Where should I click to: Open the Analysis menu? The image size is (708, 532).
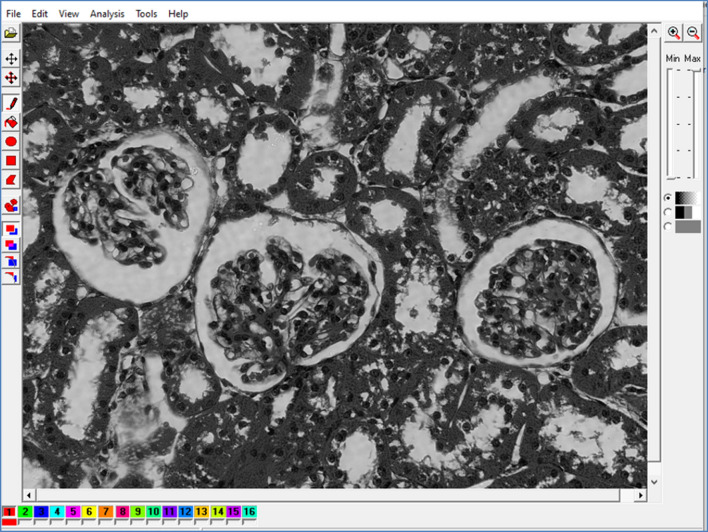107,14
